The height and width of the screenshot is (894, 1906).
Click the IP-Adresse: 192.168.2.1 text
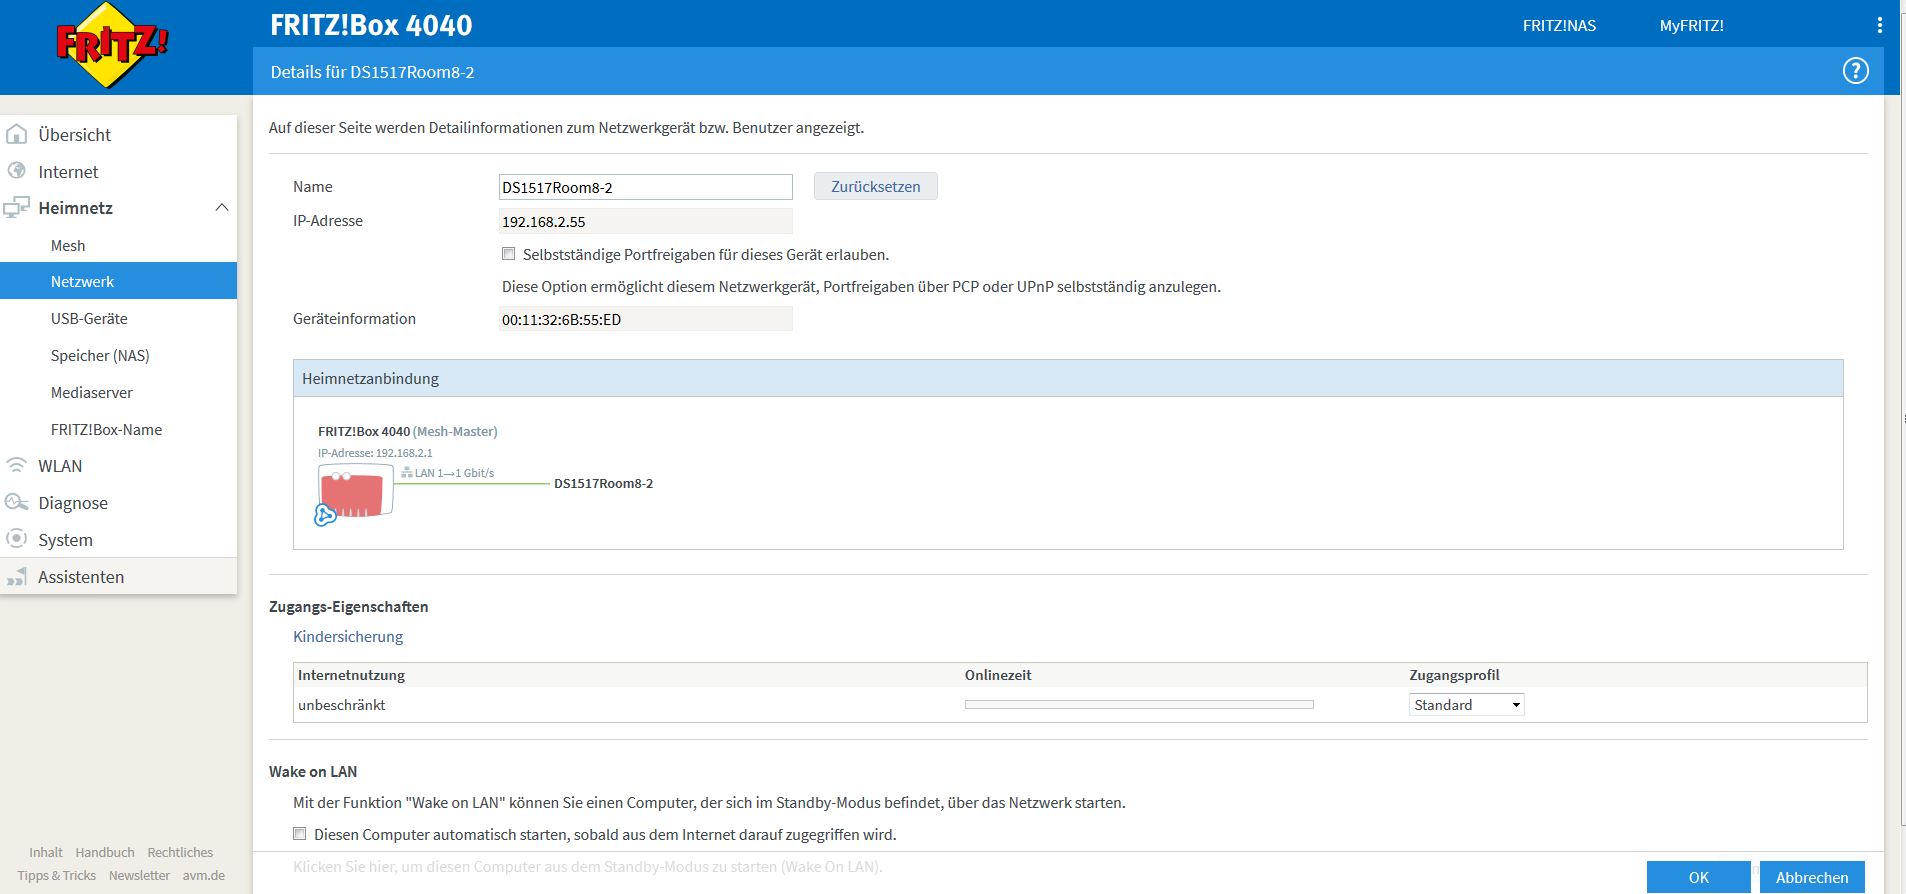click(375, 453)
